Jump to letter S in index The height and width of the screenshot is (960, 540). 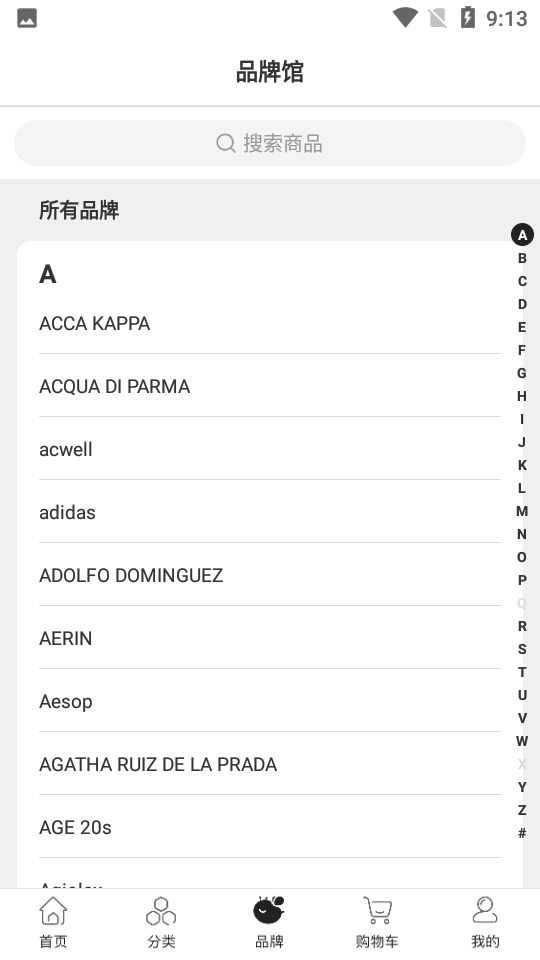pyautogui.click(x=522, y=649)
